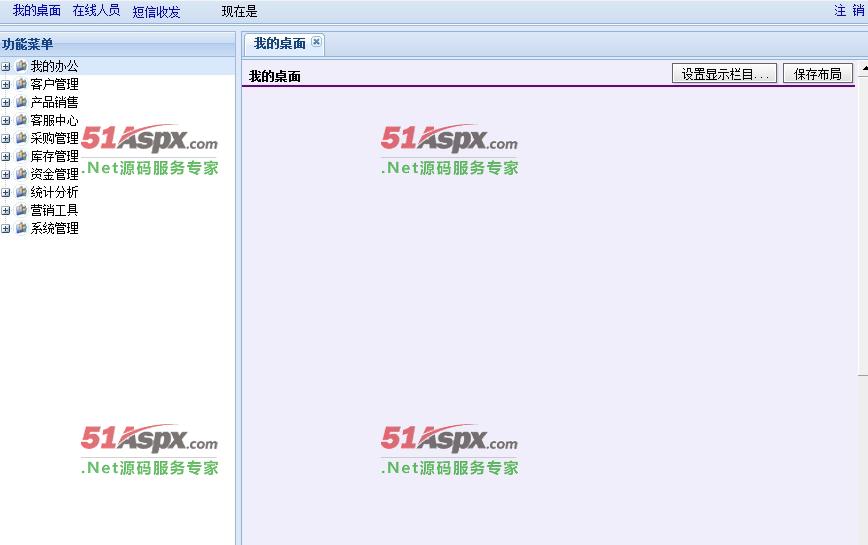Click the 设置显示栏目 button

(724, 74)
